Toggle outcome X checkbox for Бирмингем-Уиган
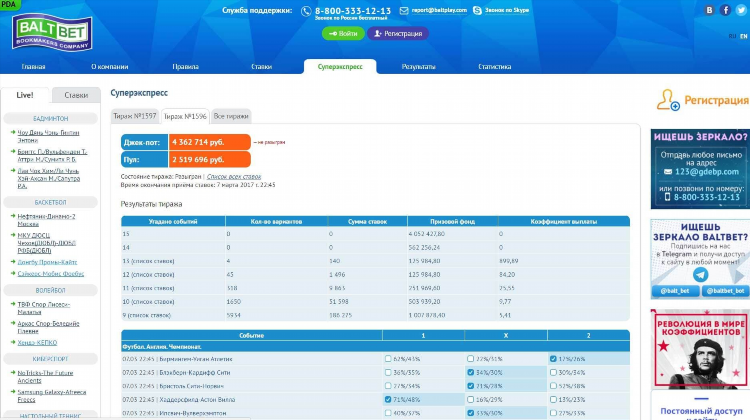This screenshot has height=420, width=750. (x=471, y=359)
